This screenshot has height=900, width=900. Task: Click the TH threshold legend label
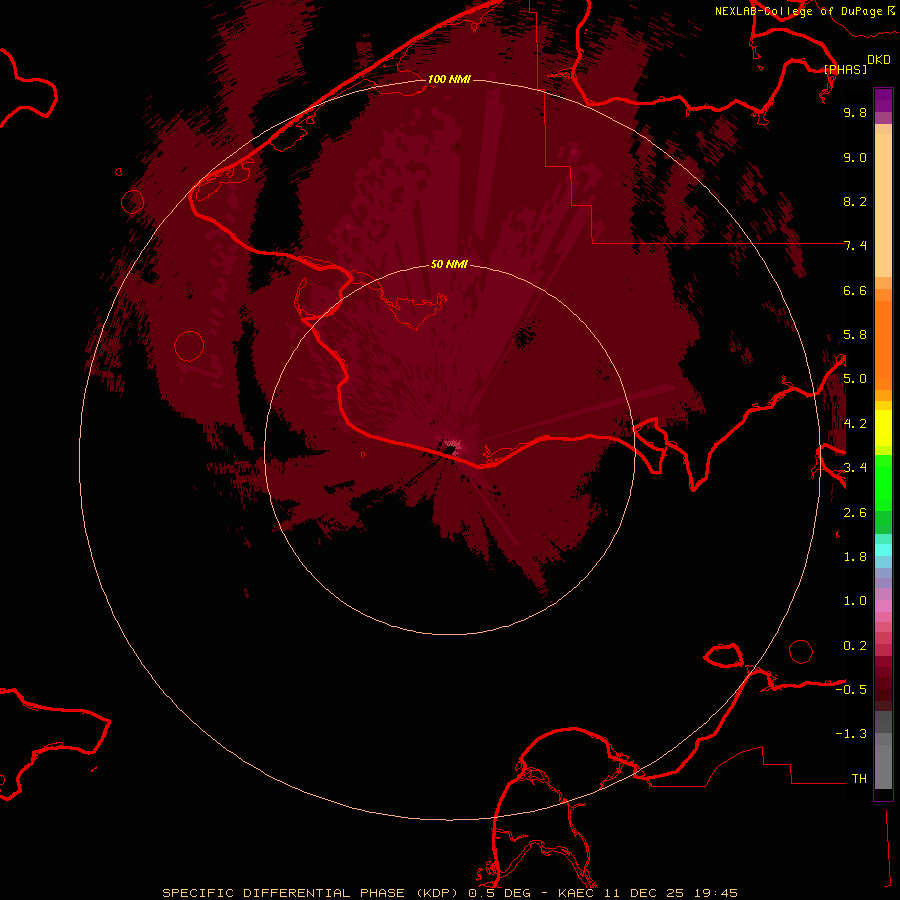[x=859, y=779]
